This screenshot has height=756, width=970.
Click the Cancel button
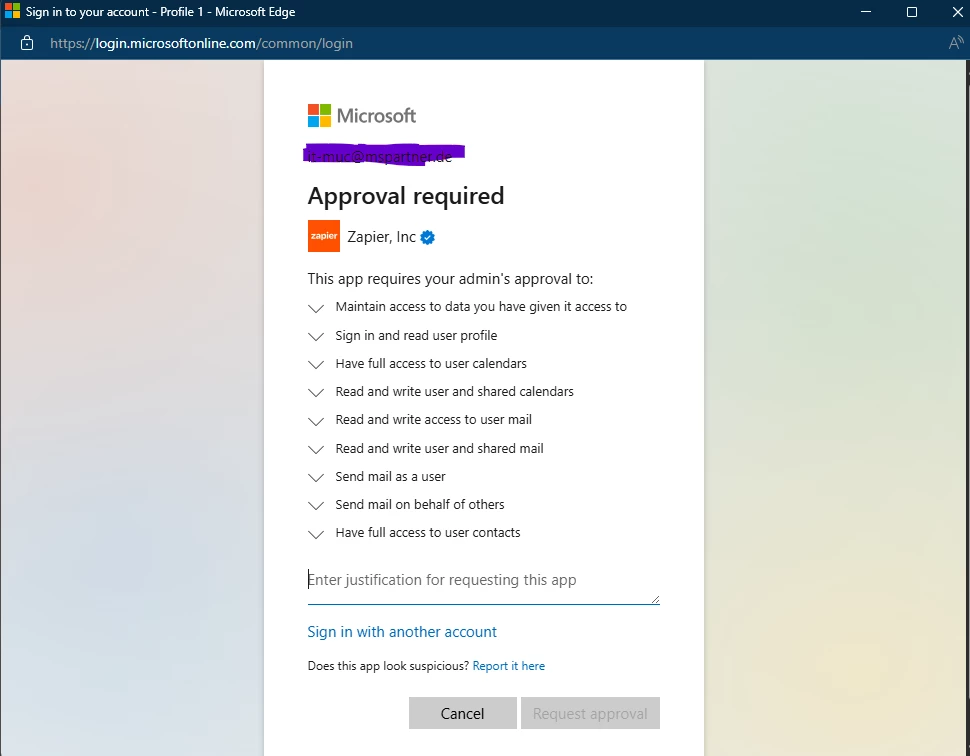(x=462, y=713)
